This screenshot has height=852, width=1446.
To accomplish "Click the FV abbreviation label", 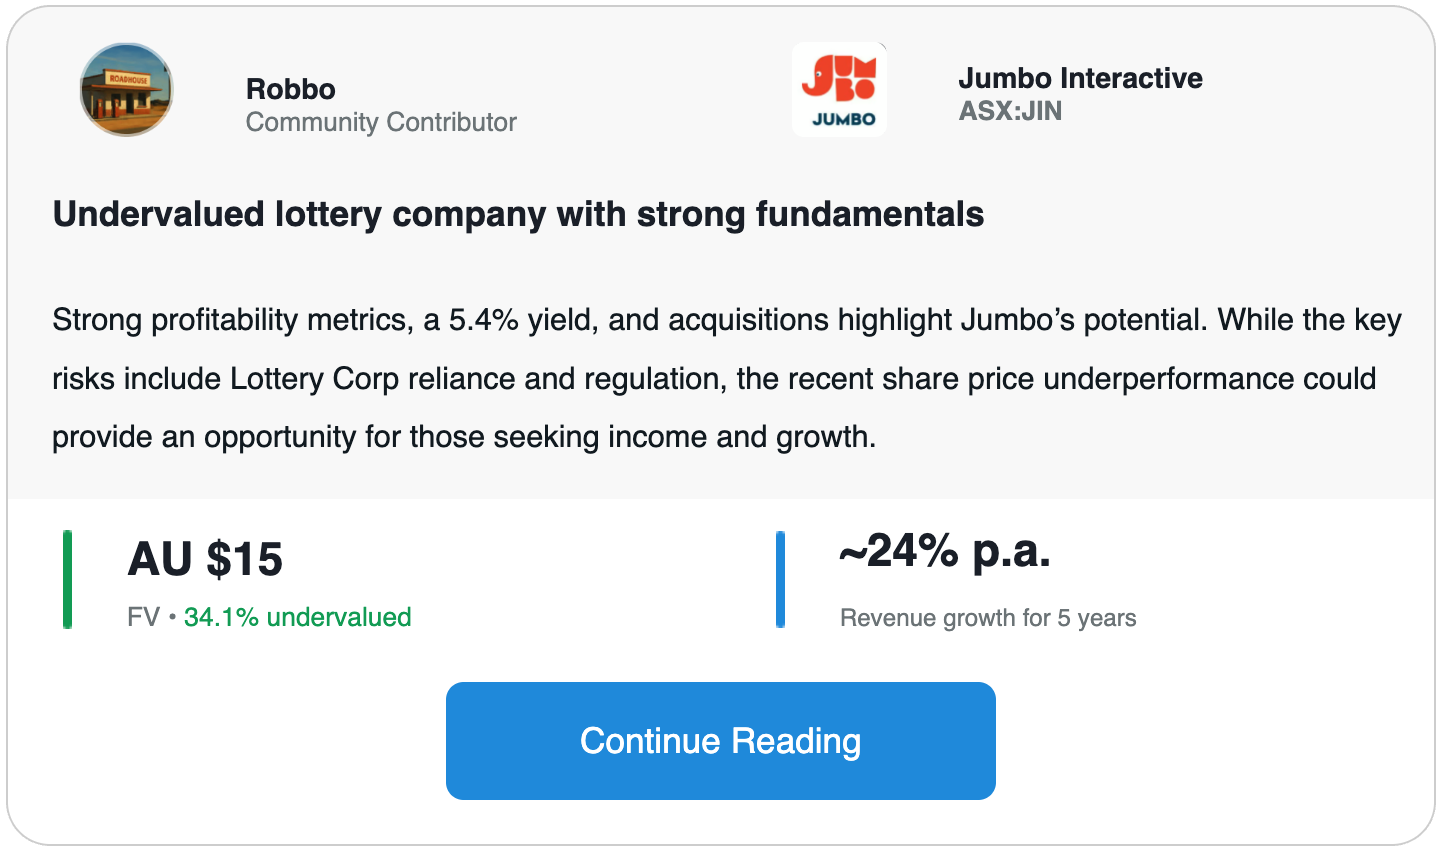I will pyautogui.click(x=143, y=617).
